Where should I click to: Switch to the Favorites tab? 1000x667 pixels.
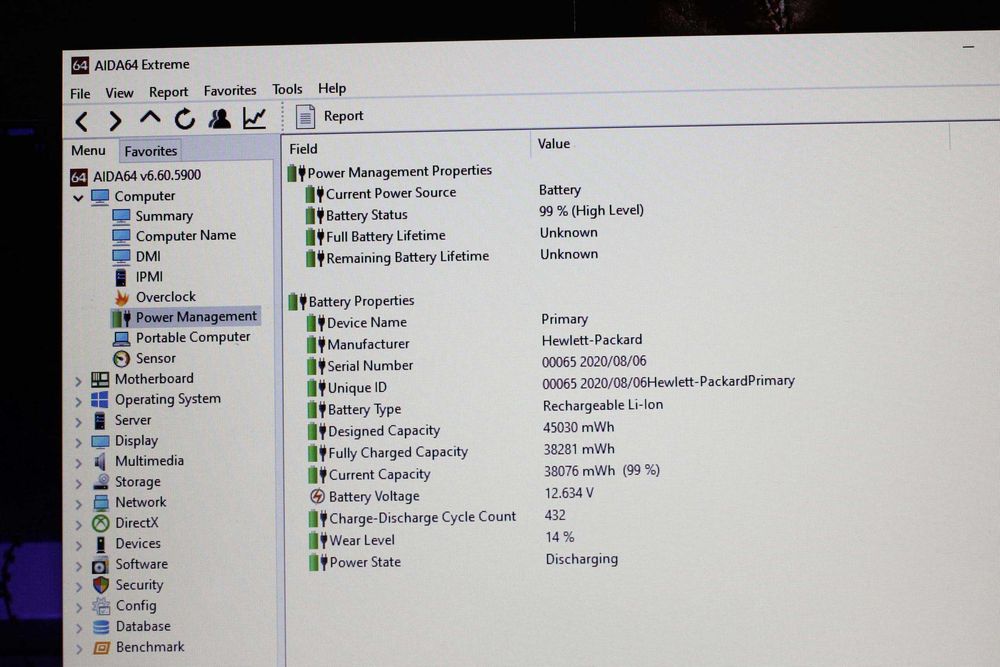(151, 151)
